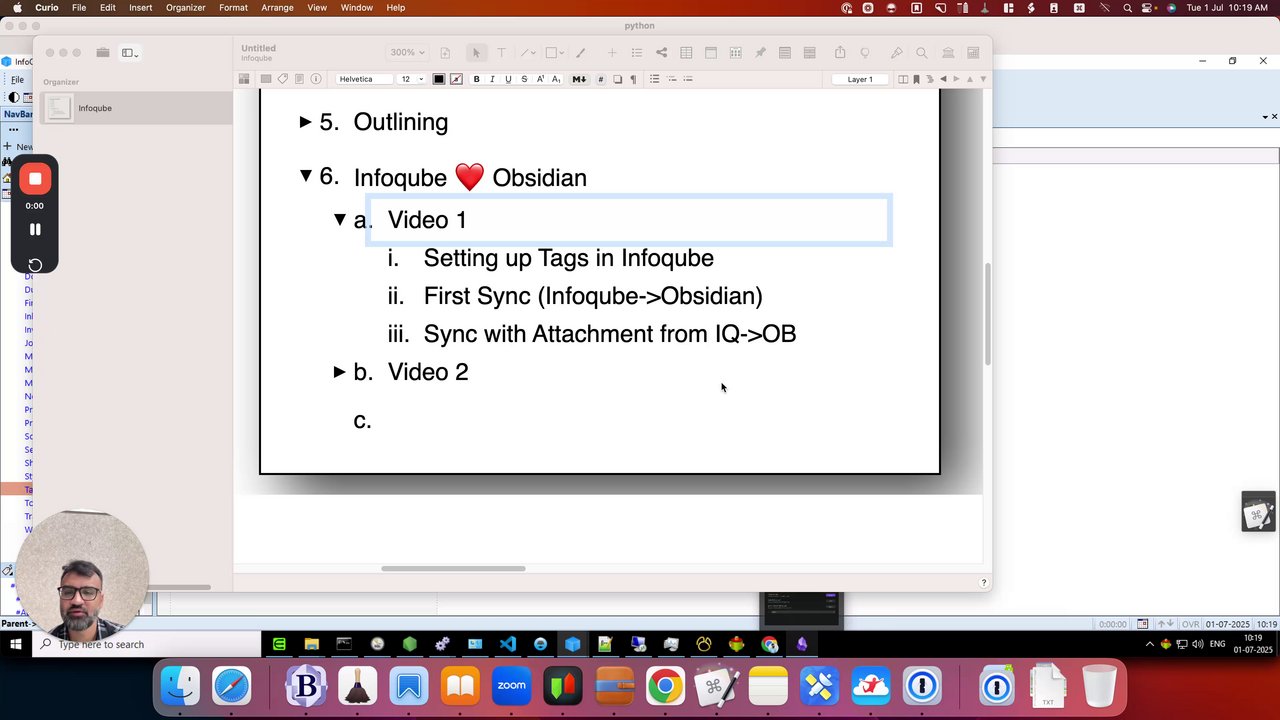Toggle strikethrough formatting

click(x=524, y=79)
